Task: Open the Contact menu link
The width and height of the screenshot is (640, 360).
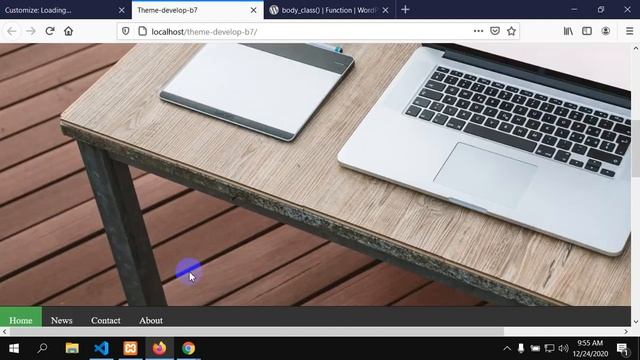Action: [x=106, y=320]
